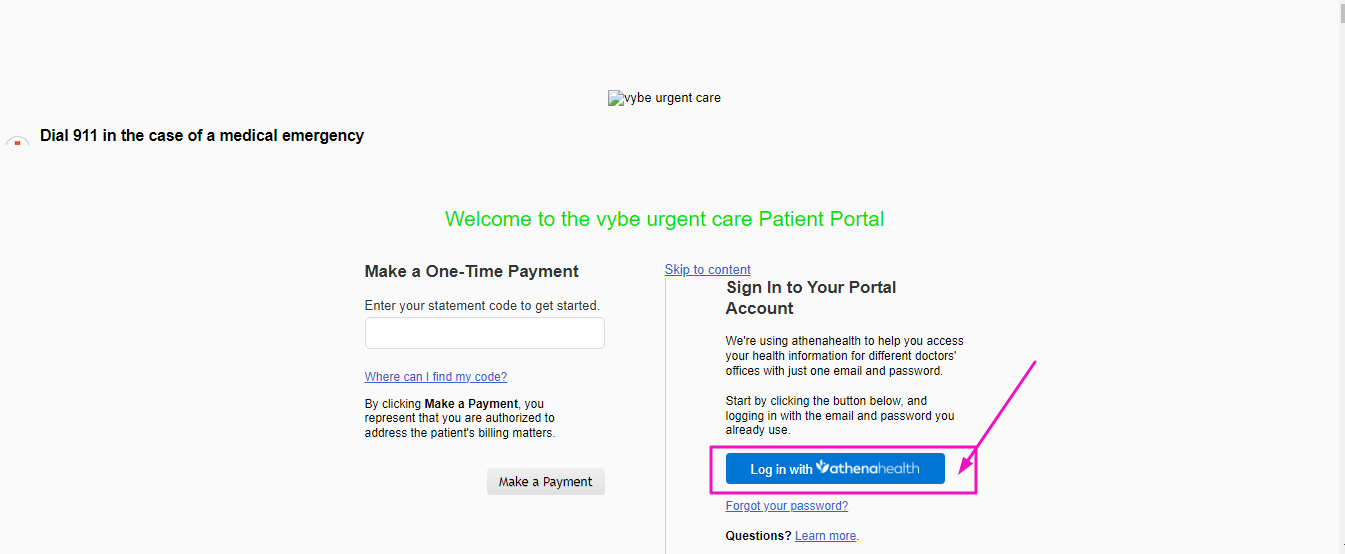Click the green Welcome Patient Portal heading
The height and width of the screenshot is (554, 1345).
point(665,219)
